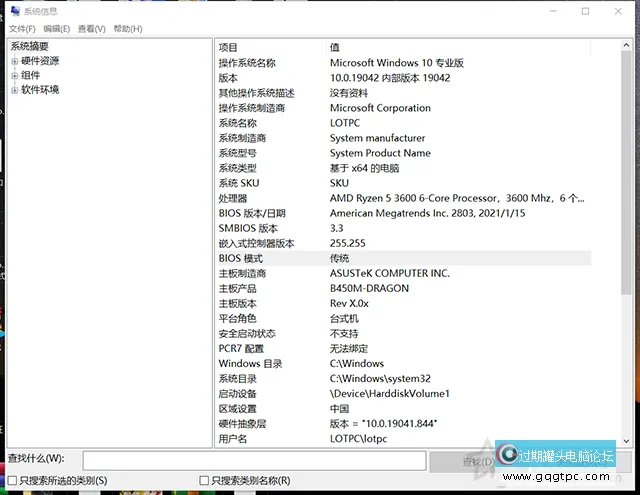Select the 系统目录 row label
The width and height of the screenshot is (640, 495).
tap(238, 379)
